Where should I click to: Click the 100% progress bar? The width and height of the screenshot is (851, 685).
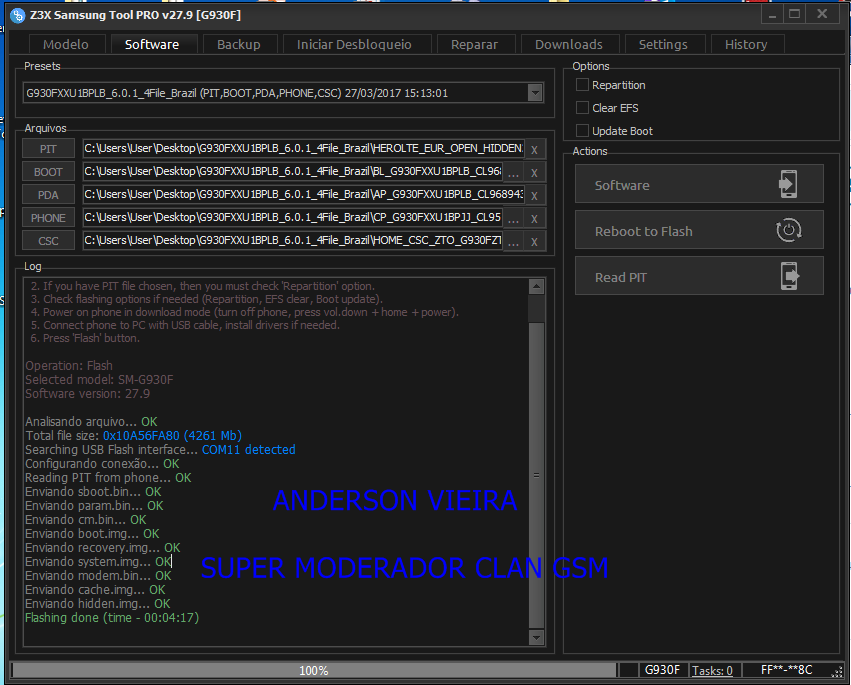314,670
